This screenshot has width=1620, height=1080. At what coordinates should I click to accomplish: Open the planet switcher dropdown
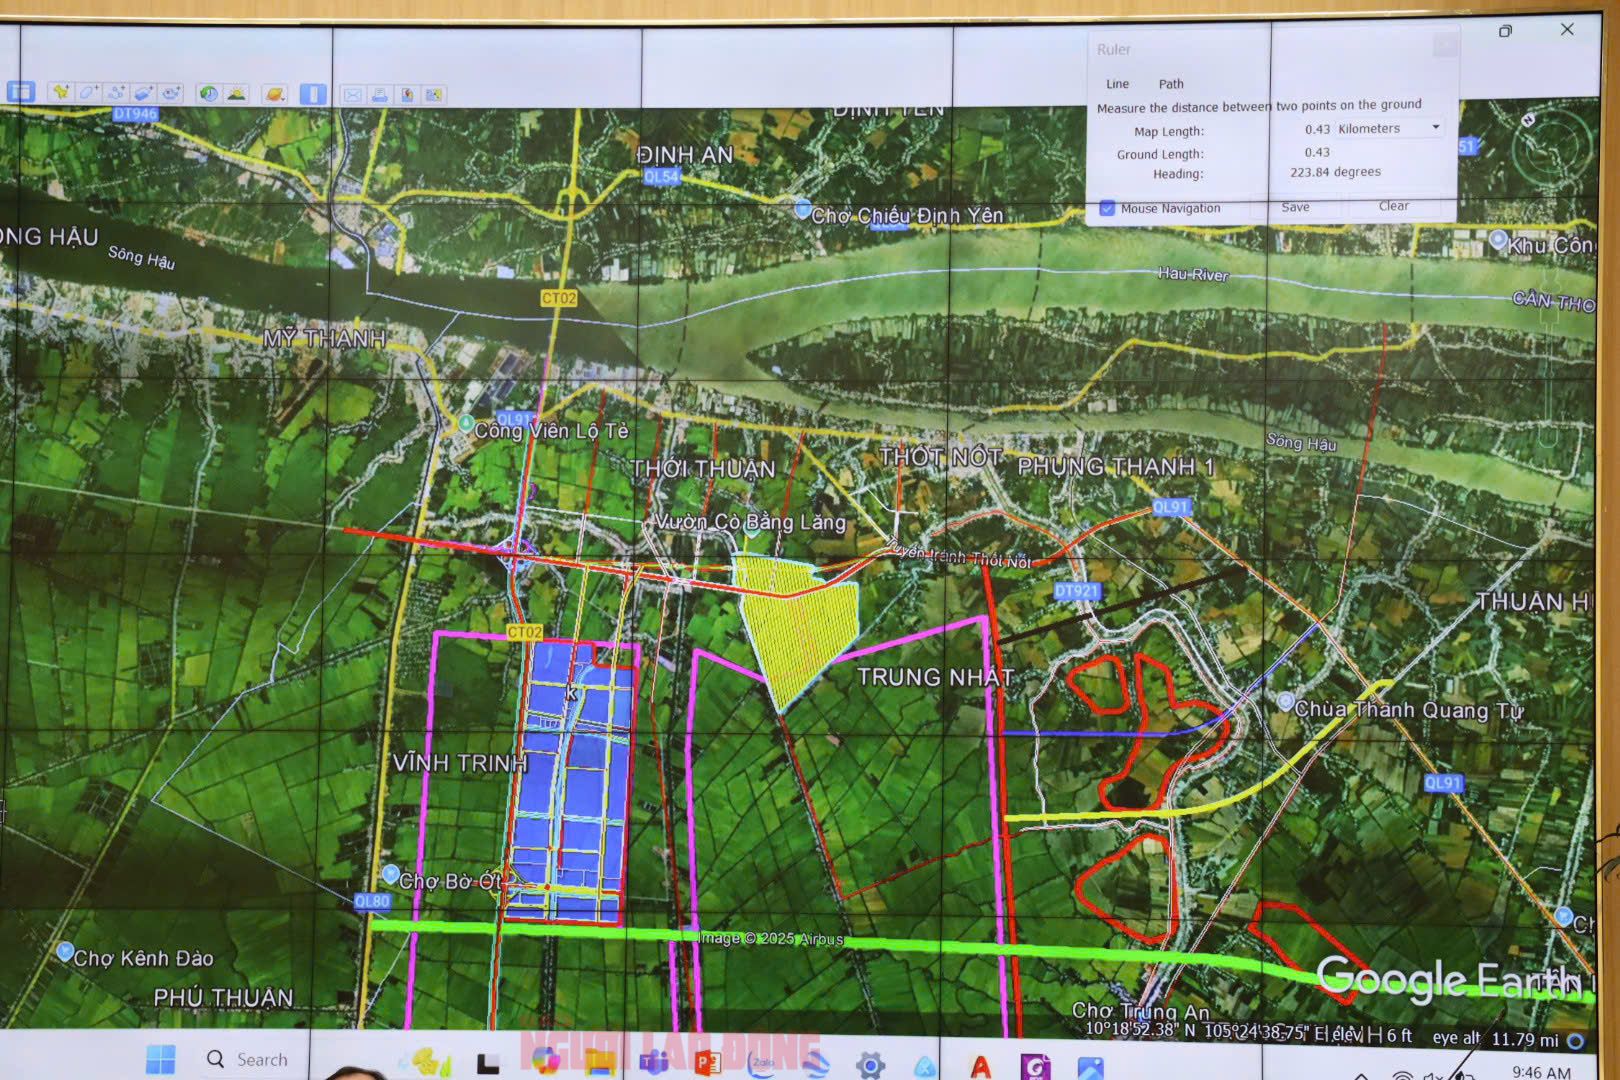[274, 94]
